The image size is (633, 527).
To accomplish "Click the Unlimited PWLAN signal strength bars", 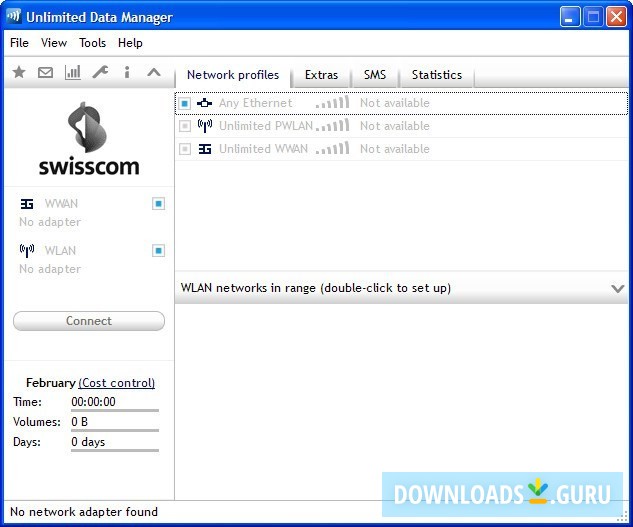I will tap(332, 125).
